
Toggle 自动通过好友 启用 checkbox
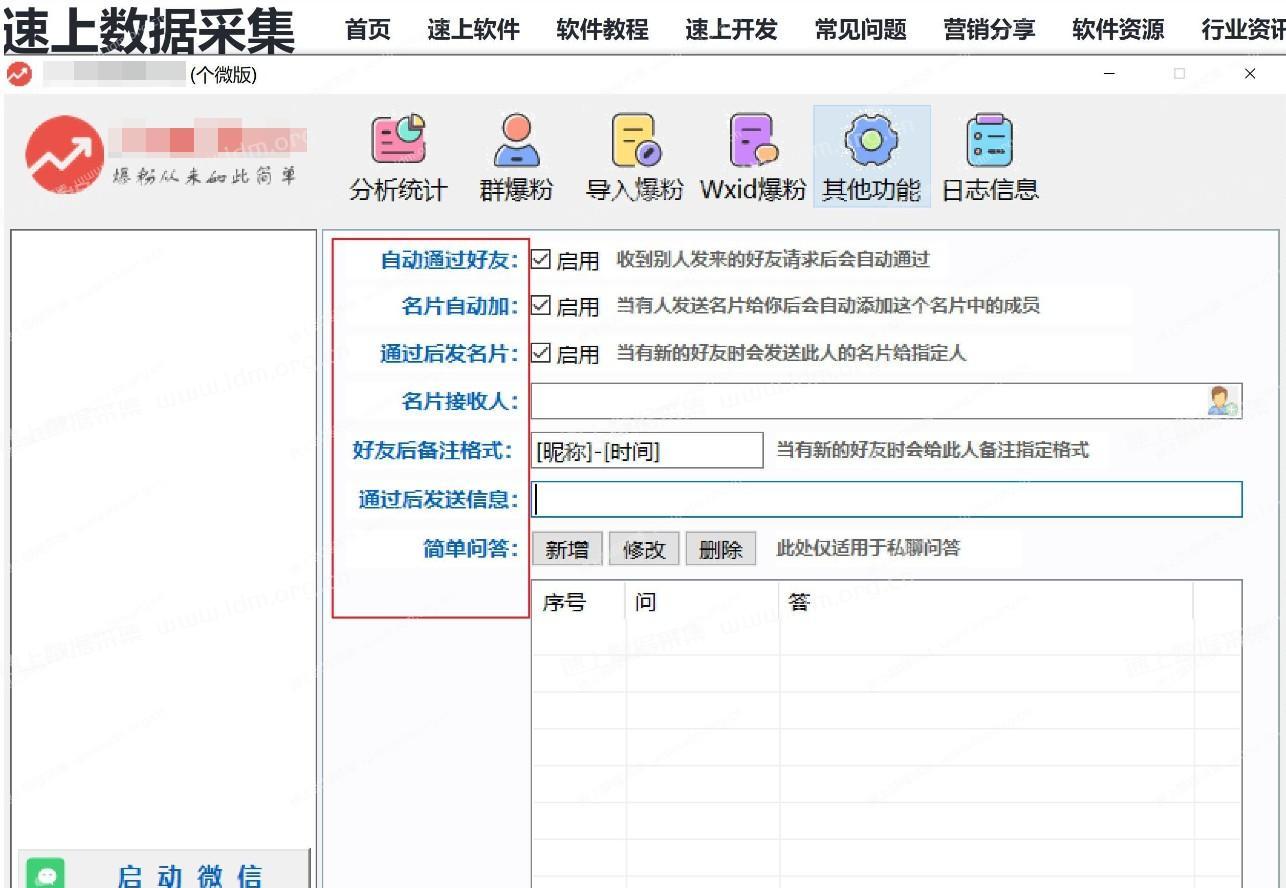tap(541, 259)
